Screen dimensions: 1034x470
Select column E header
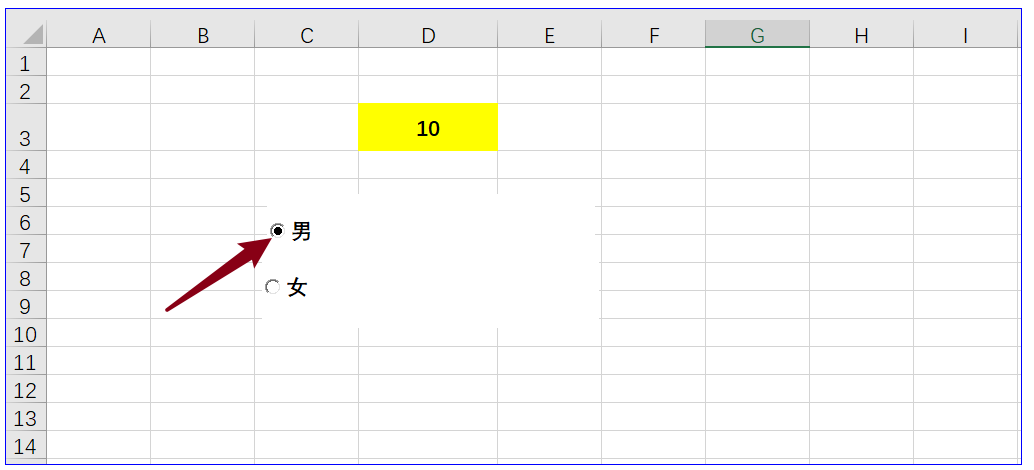tap(549, 34)
